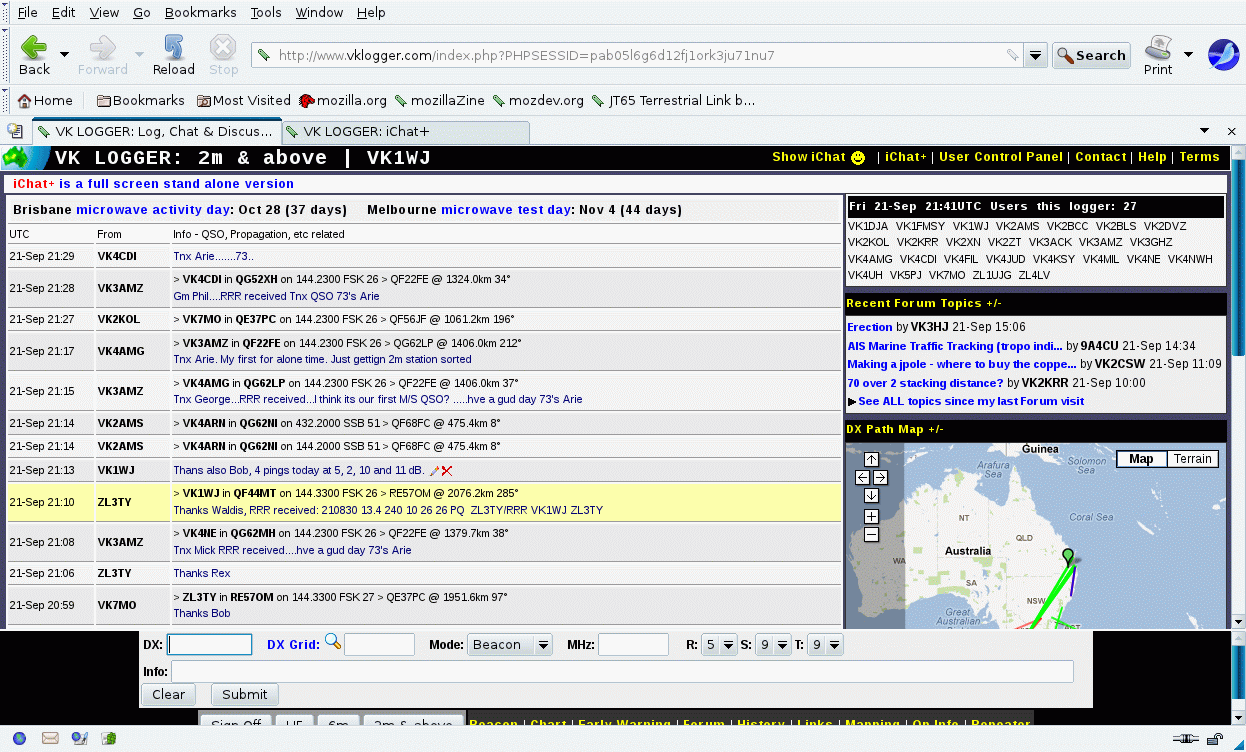Click the SeaMonkey throbber logo

tap(1224, 55)
